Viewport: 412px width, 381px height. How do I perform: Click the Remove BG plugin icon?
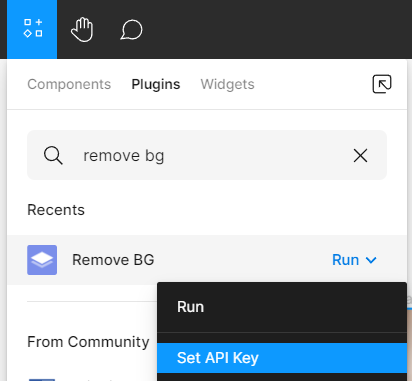pyautogui.click(x=42, y=260)
